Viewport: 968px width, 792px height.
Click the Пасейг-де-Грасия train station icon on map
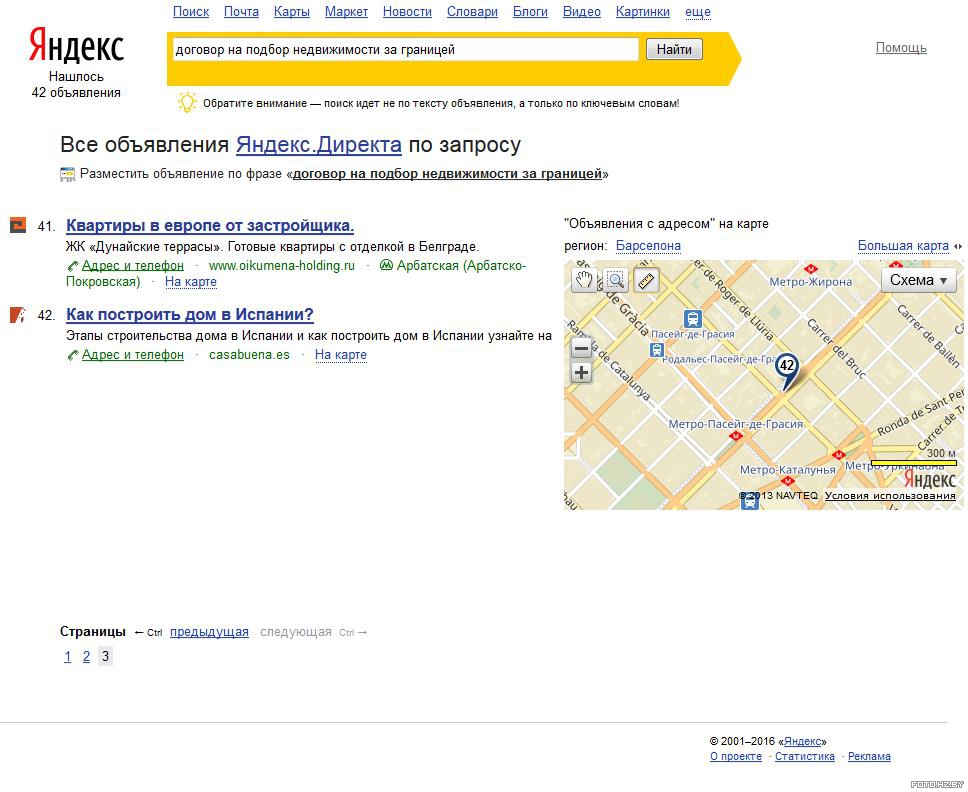click(x=693, y=319)
